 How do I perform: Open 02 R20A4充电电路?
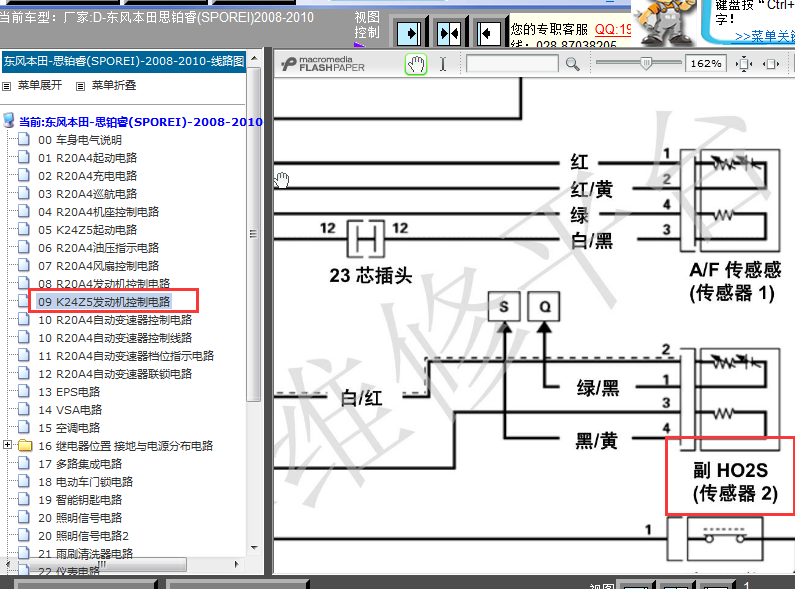coord(87,176)
